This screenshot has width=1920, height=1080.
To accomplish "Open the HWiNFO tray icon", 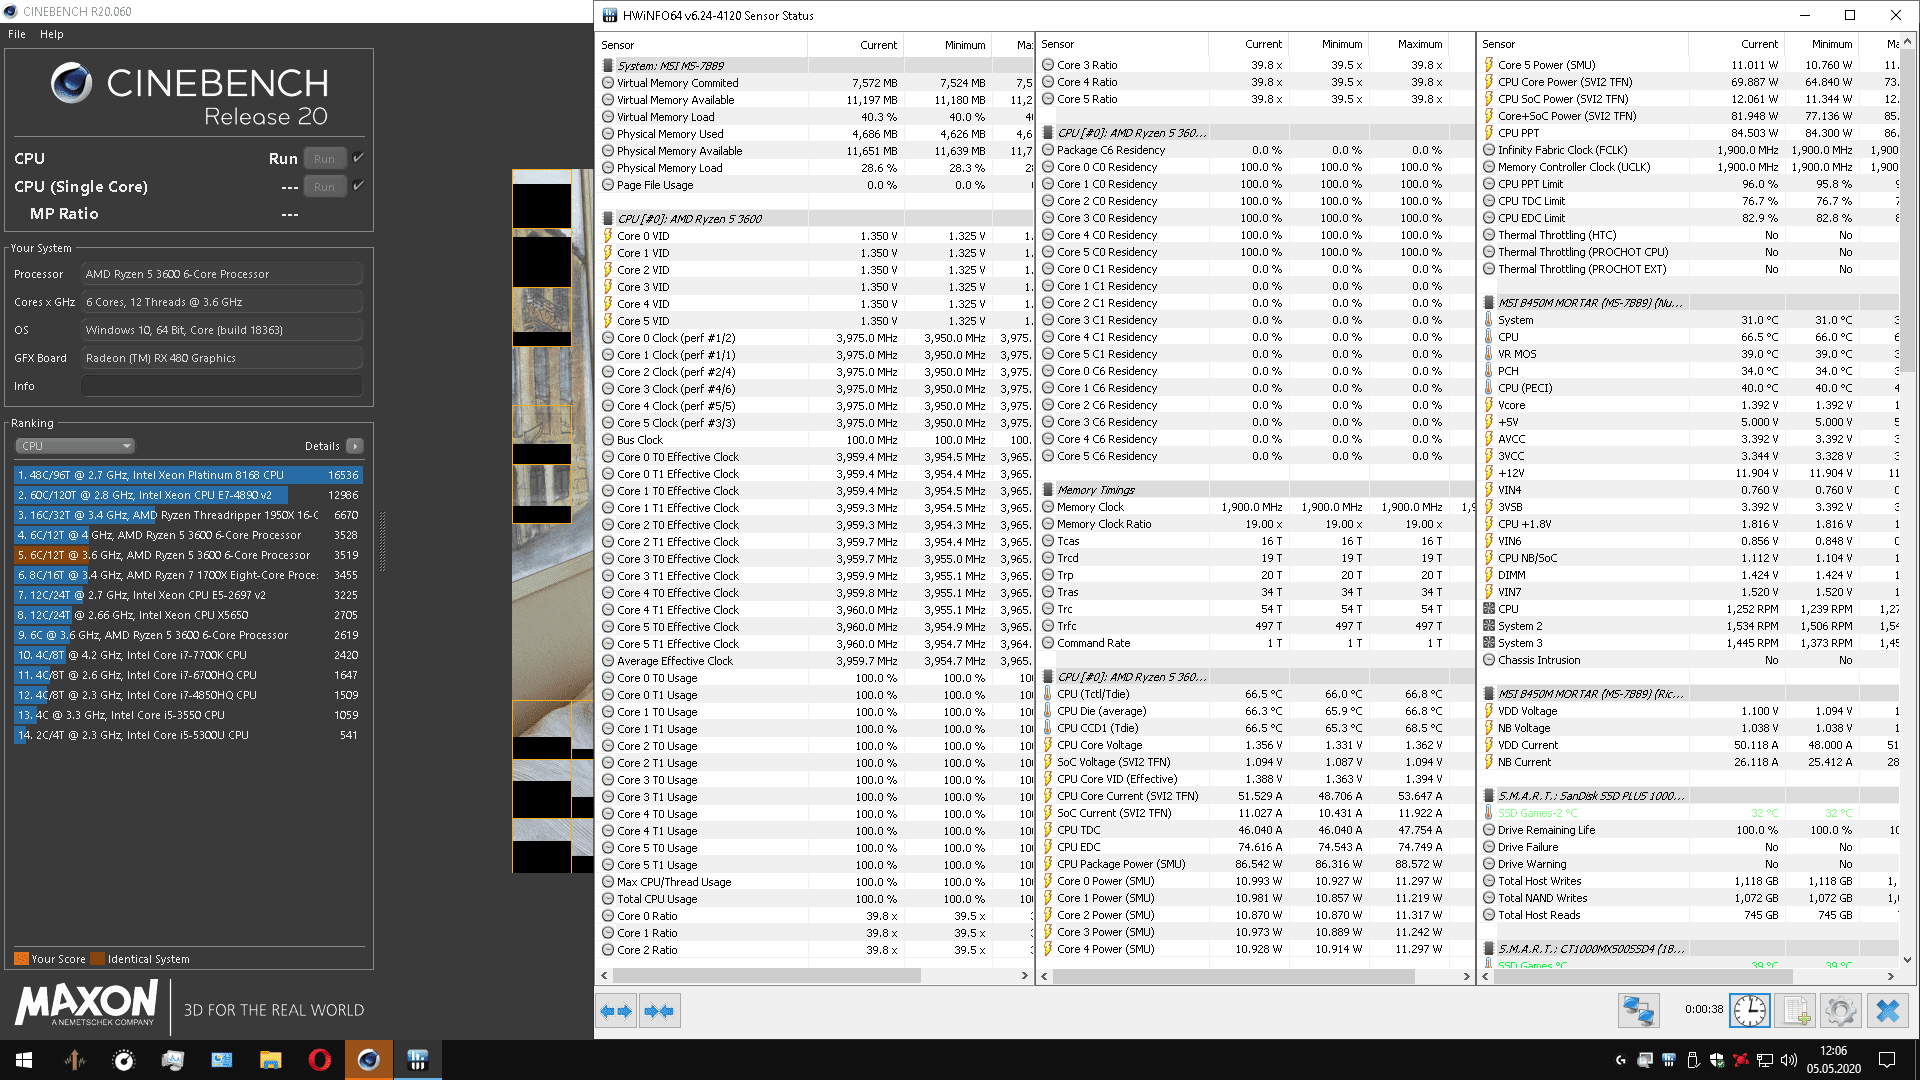I will pyautogui.click(x=1668, y=1060).
